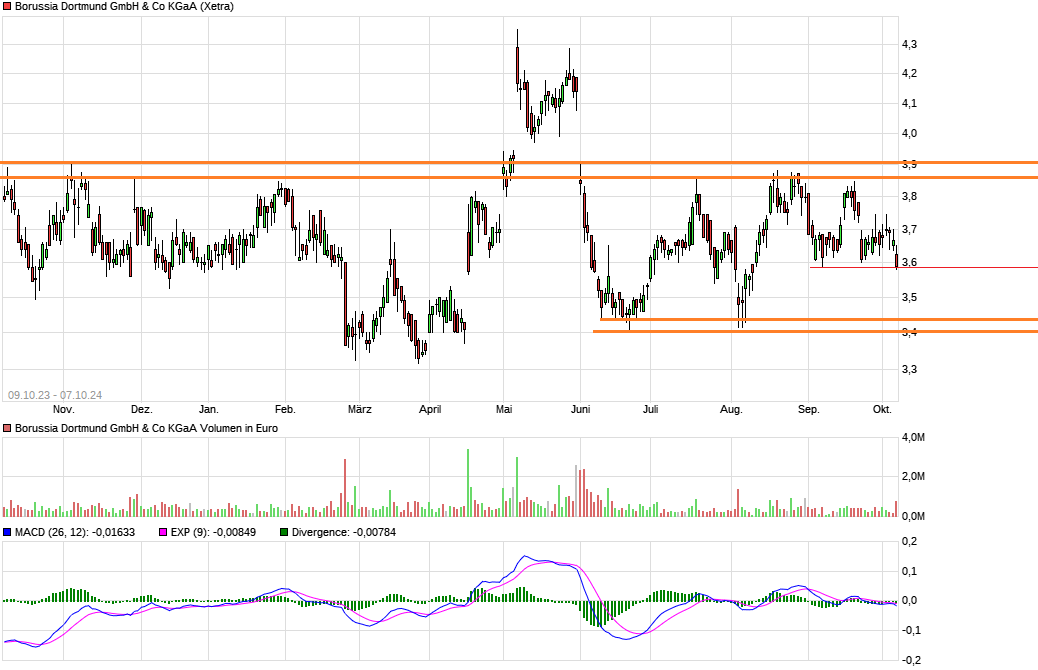The height and width of the screenshot is (670, 1038).
Task: Click the magenta EXP legend square
Action: [x=164, y=532]
